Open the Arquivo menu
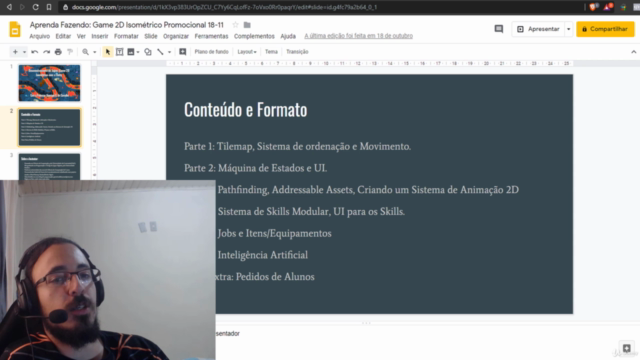 (x=40, y=36)
